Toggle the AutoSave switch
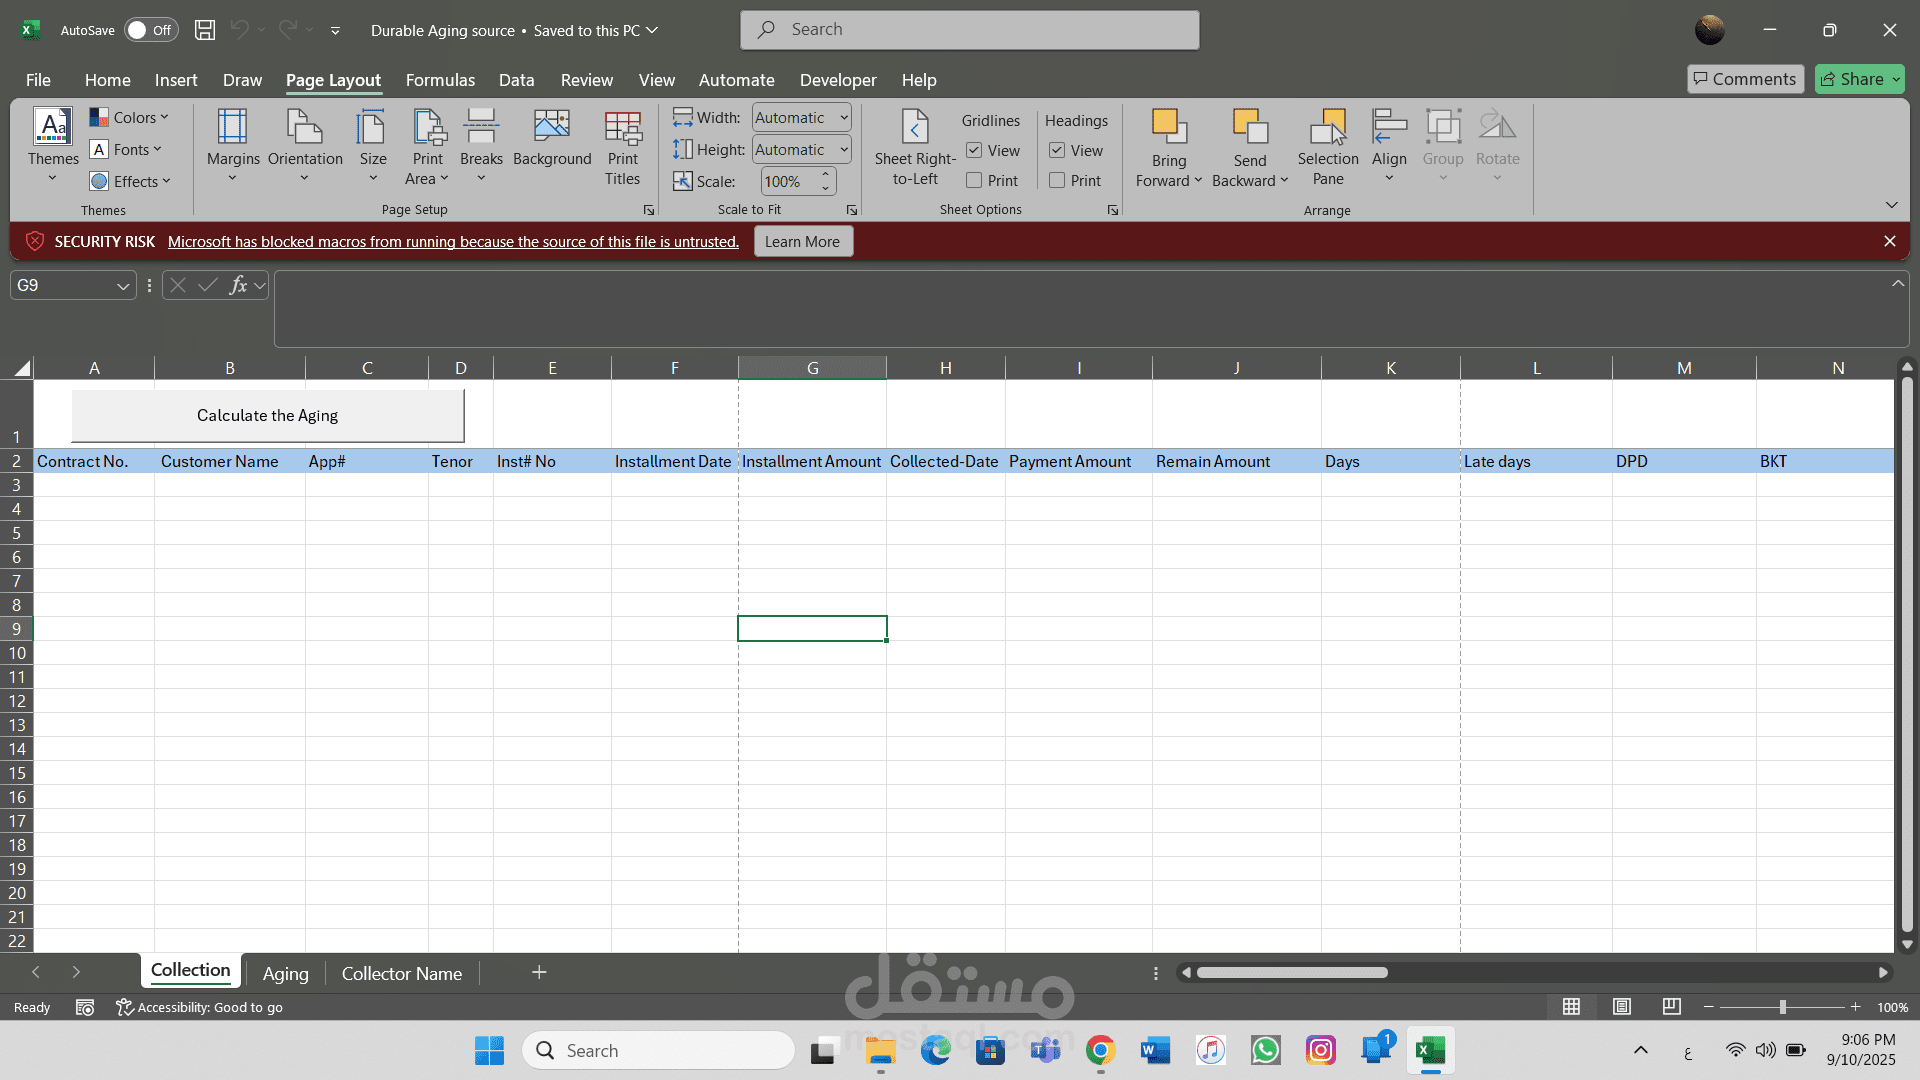Image resolution: width=1920 pixels, height=1080 pixels. (x=151, y=30)
